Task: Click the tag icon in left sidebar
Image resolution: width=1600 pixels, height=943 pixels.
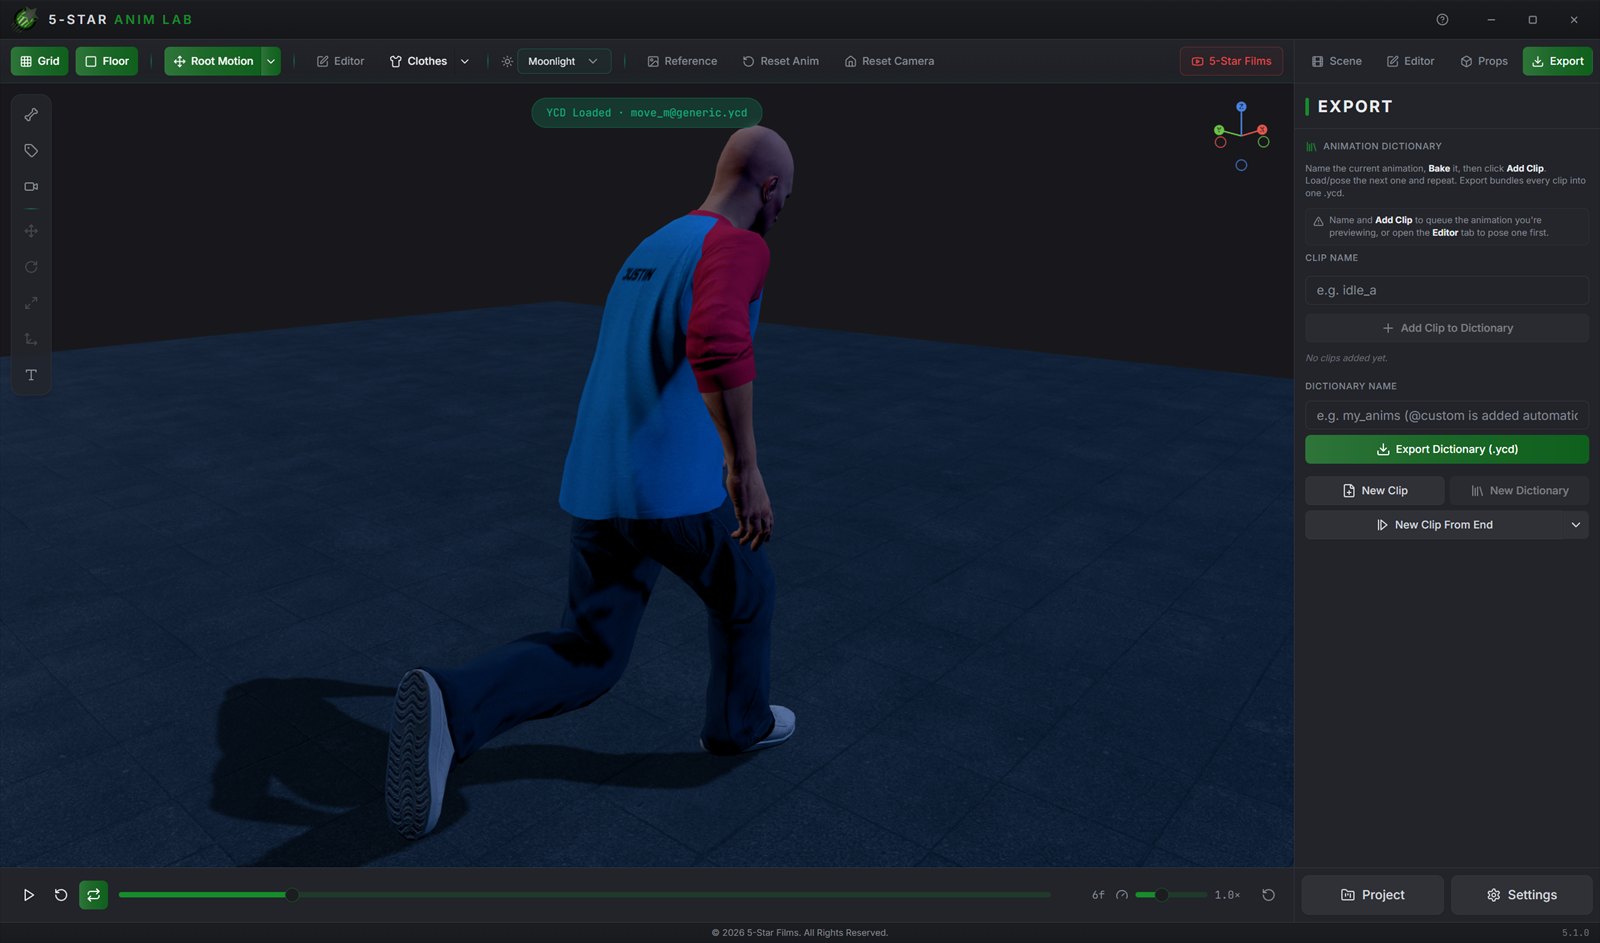Action: pyautogui.click(x=31, y=151)
